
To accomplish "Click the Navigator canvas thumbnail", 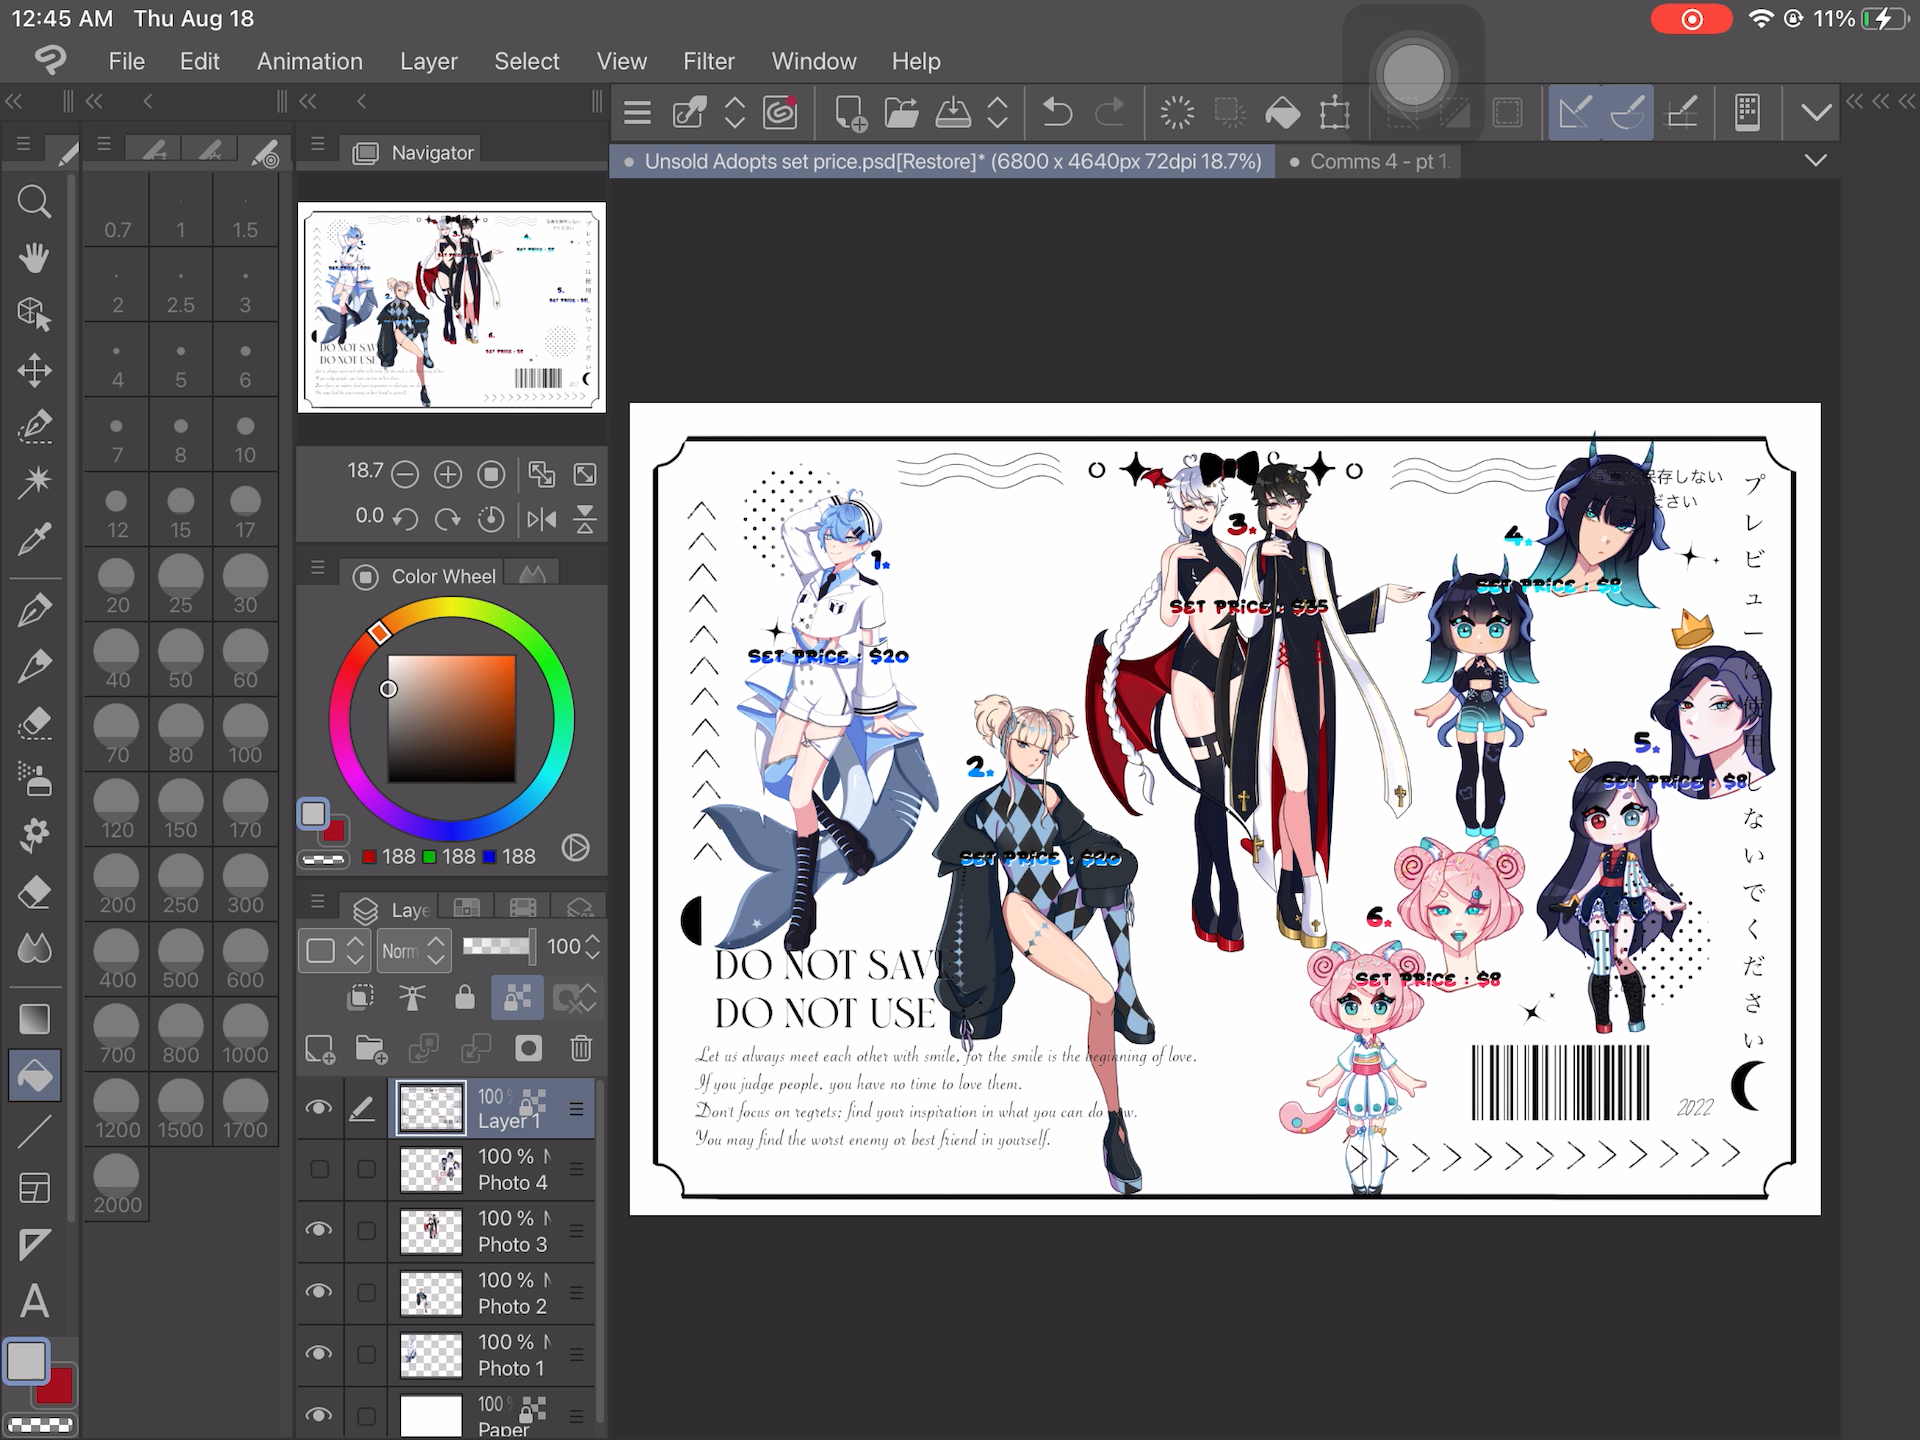I will (452, 307).
